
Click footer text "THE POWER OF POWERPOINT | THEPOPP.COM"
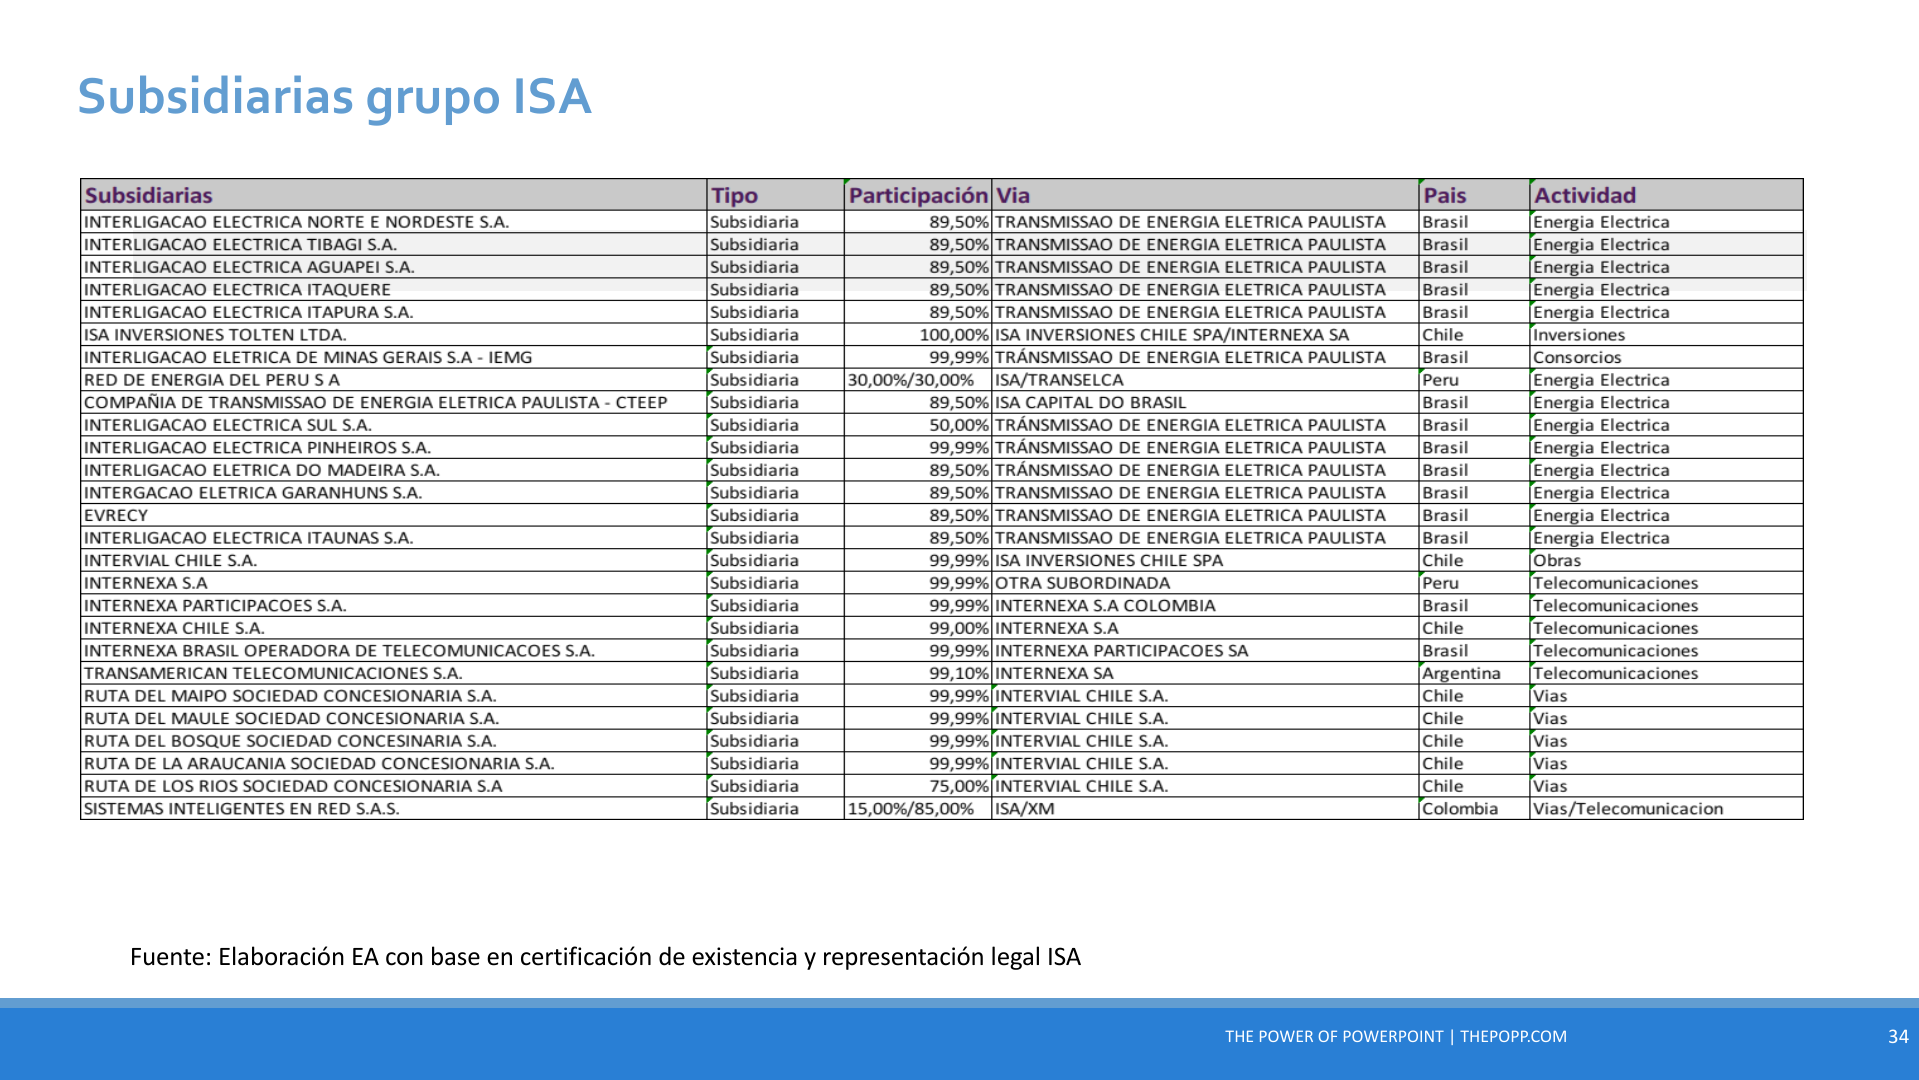[1396, 1037]
